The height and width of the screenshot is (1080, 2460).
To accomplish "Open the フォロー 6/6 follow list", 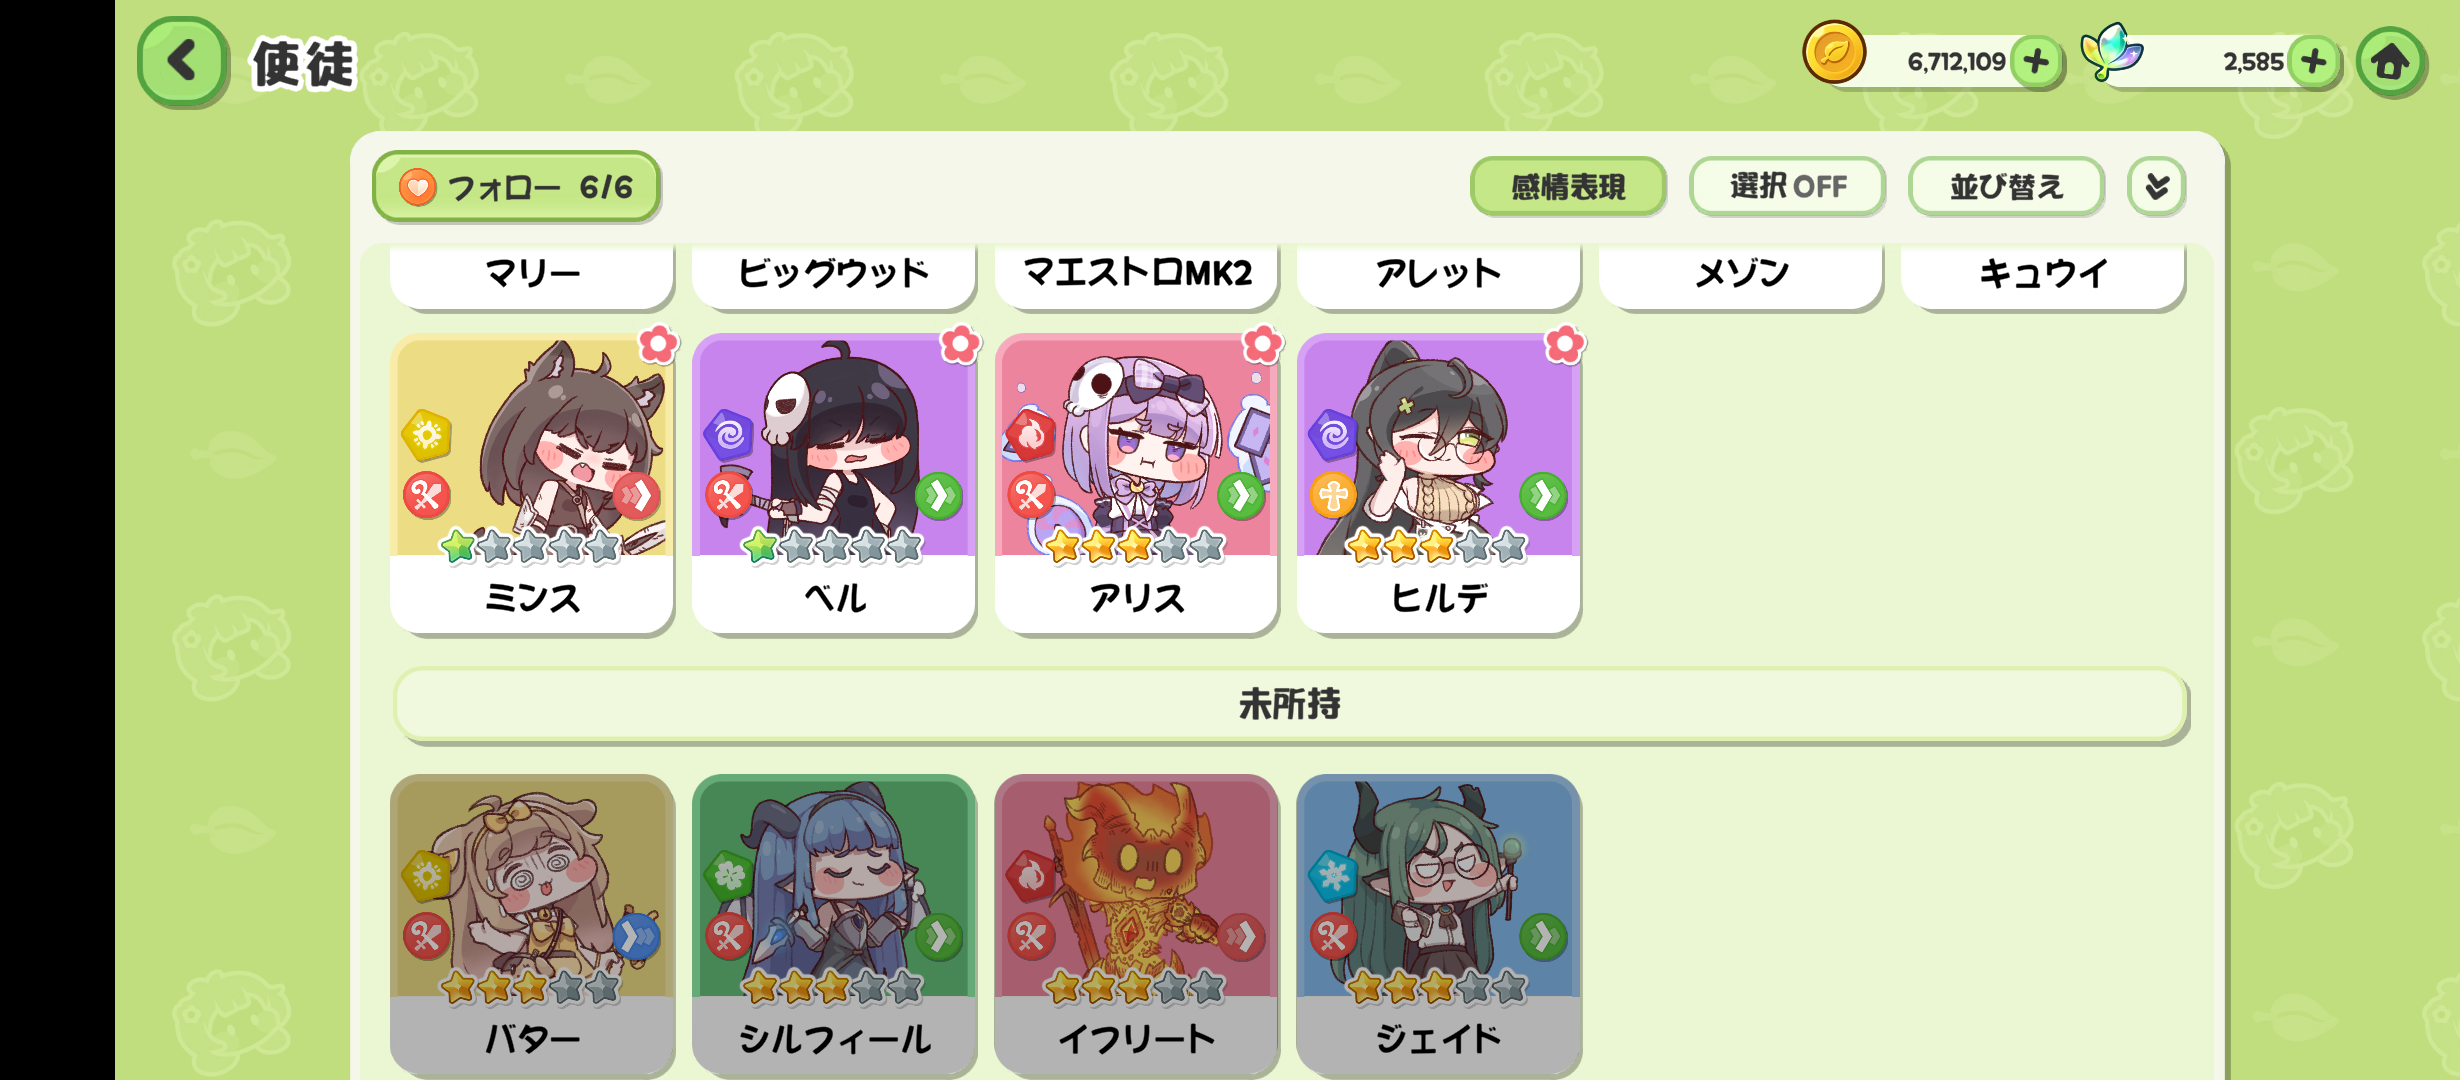I will (516, 186).
